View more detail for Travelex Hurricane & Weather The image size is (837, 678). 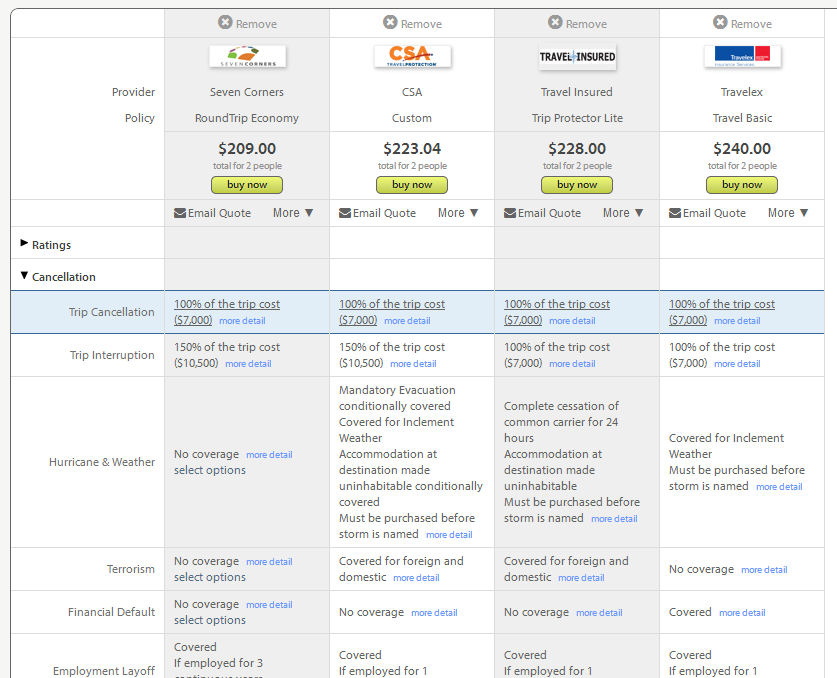pos(779,487)
